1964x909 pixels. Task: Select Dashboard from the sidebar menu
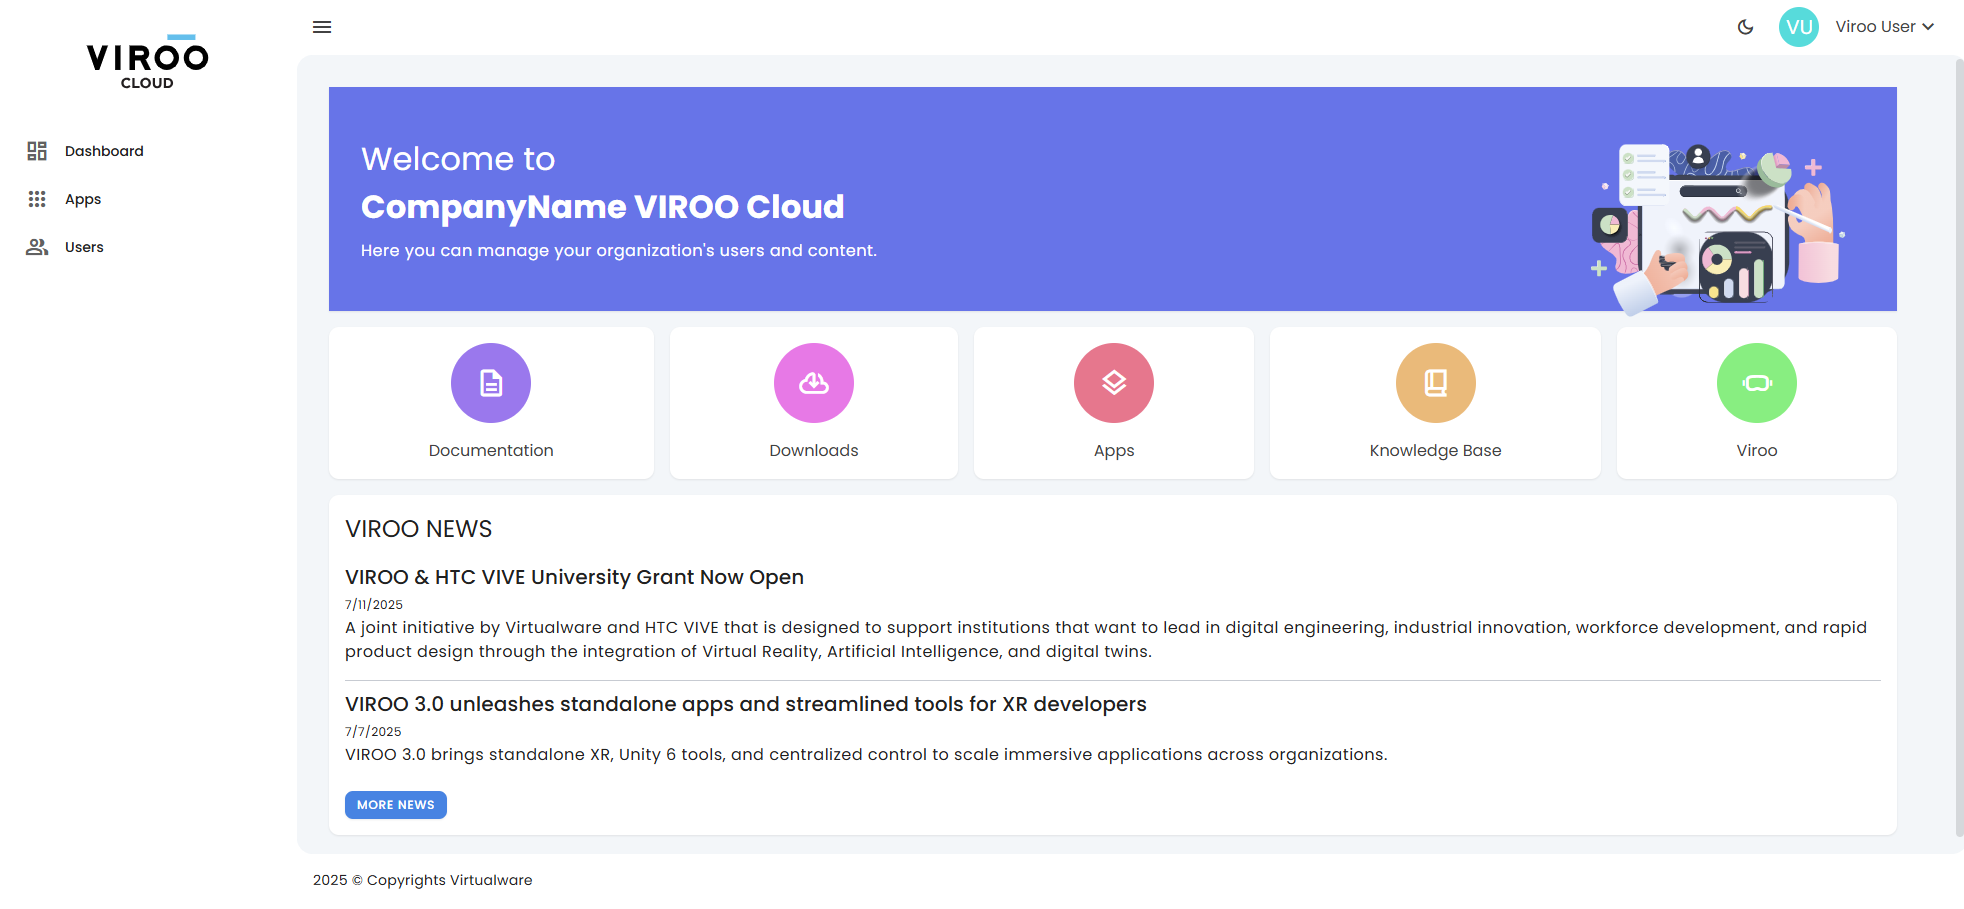pos(103,150)
